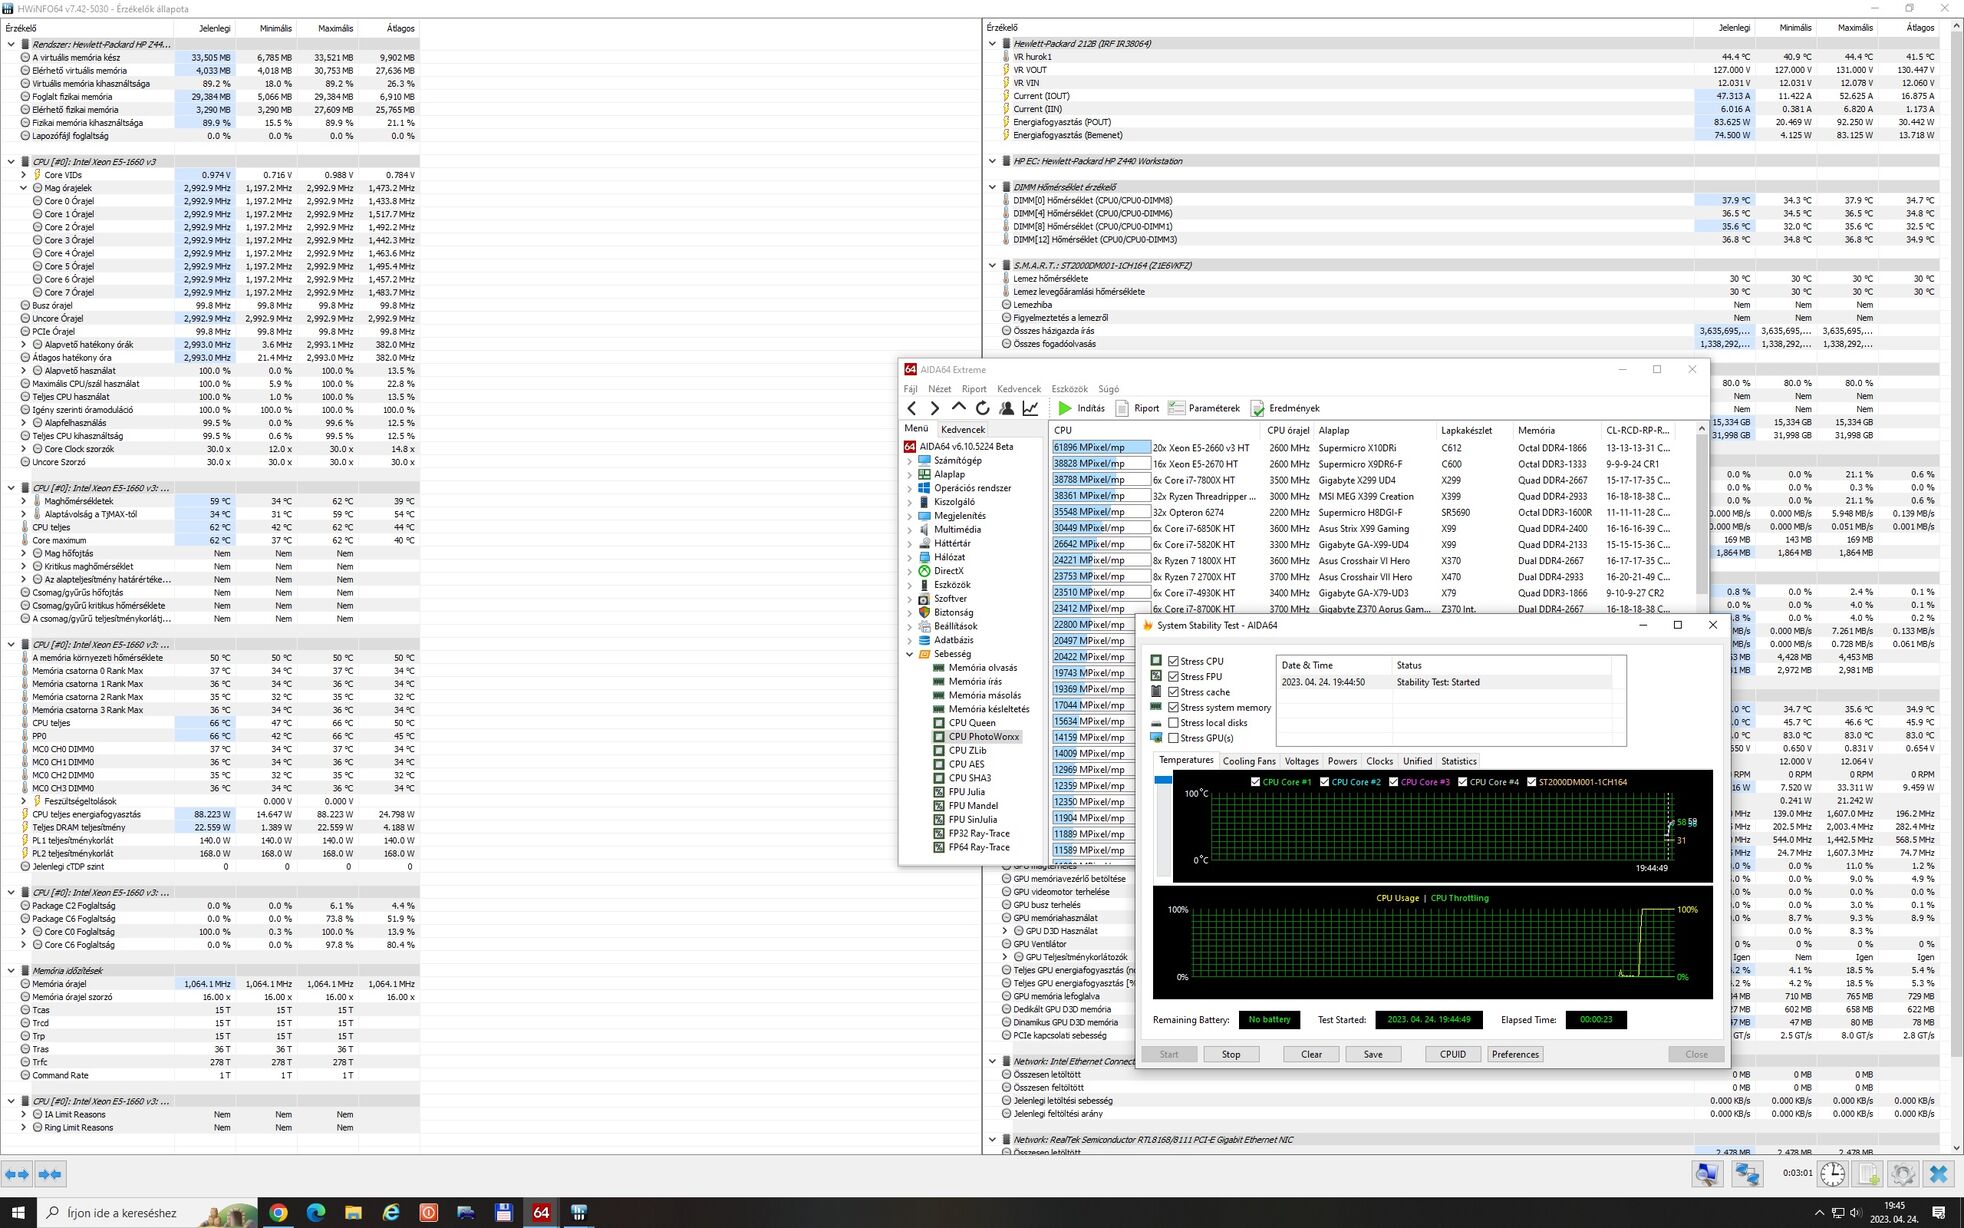This screenshot has height=1228, width=1964.
Task: Stop the stability test
Action: 1230,1054
